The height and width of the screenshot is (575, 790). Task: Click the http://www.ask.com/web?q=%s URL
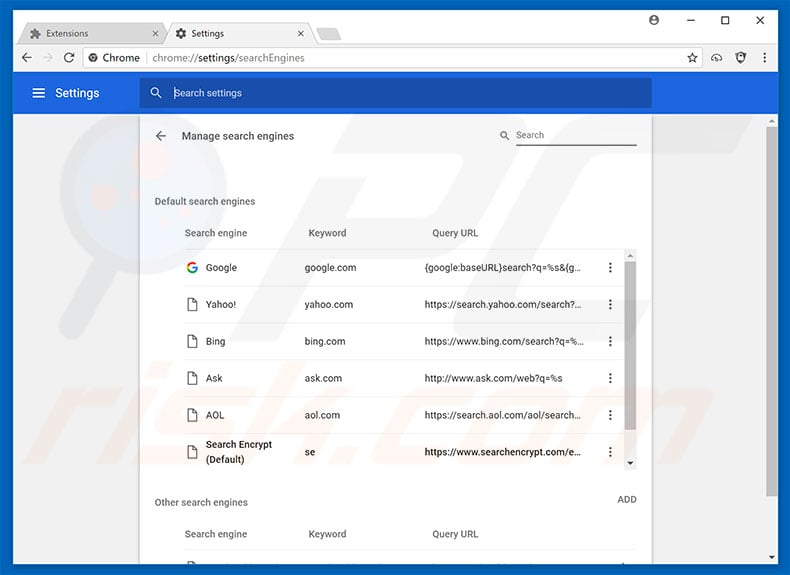493,378
